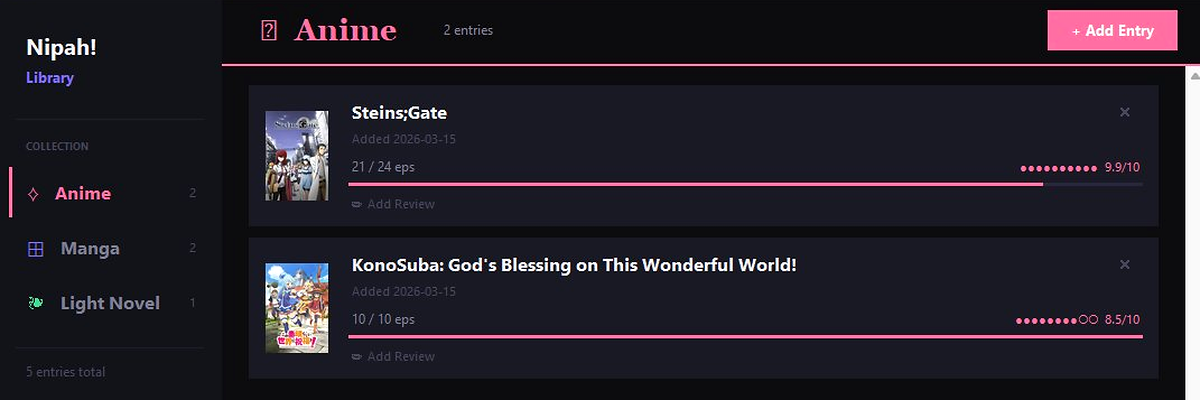1200x400 pixels.
Task: Click the KonoSuba 8.5/10 rating dots
Action: pos(1056,320)
